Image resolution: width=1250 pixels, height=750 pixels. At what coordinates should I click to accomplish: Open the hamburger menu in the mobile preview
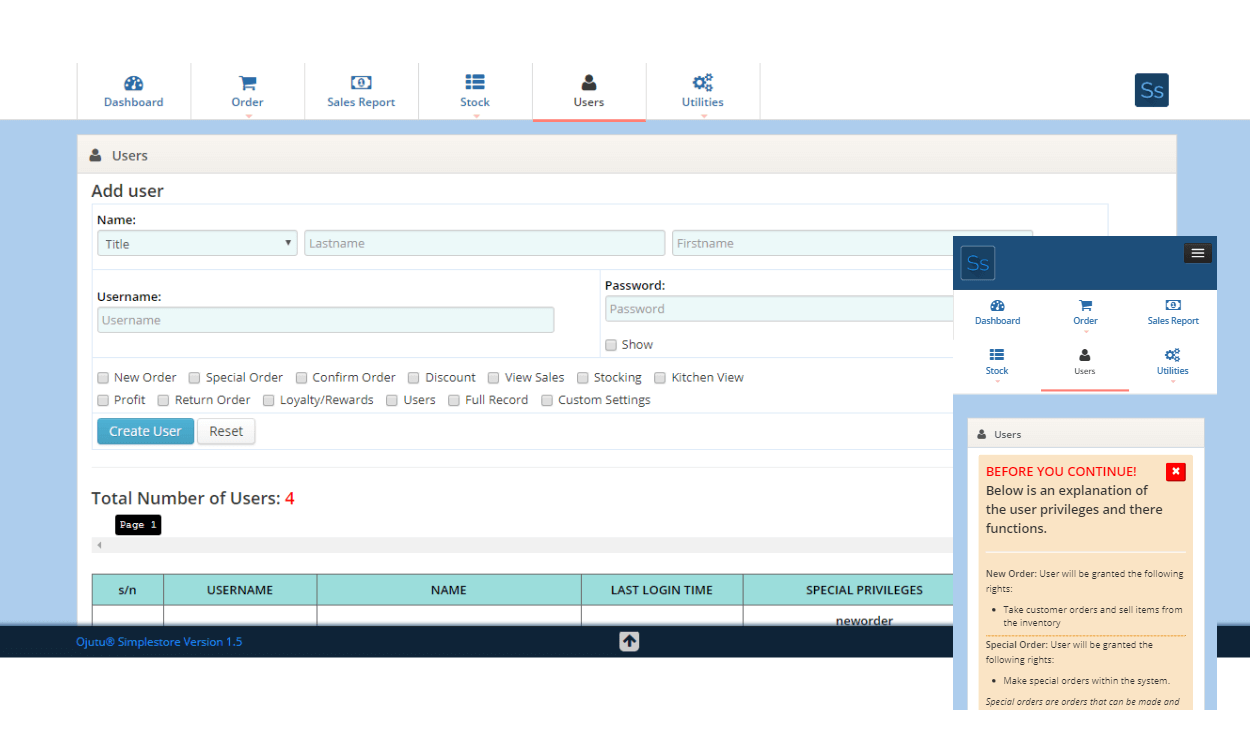[1198, 253]
